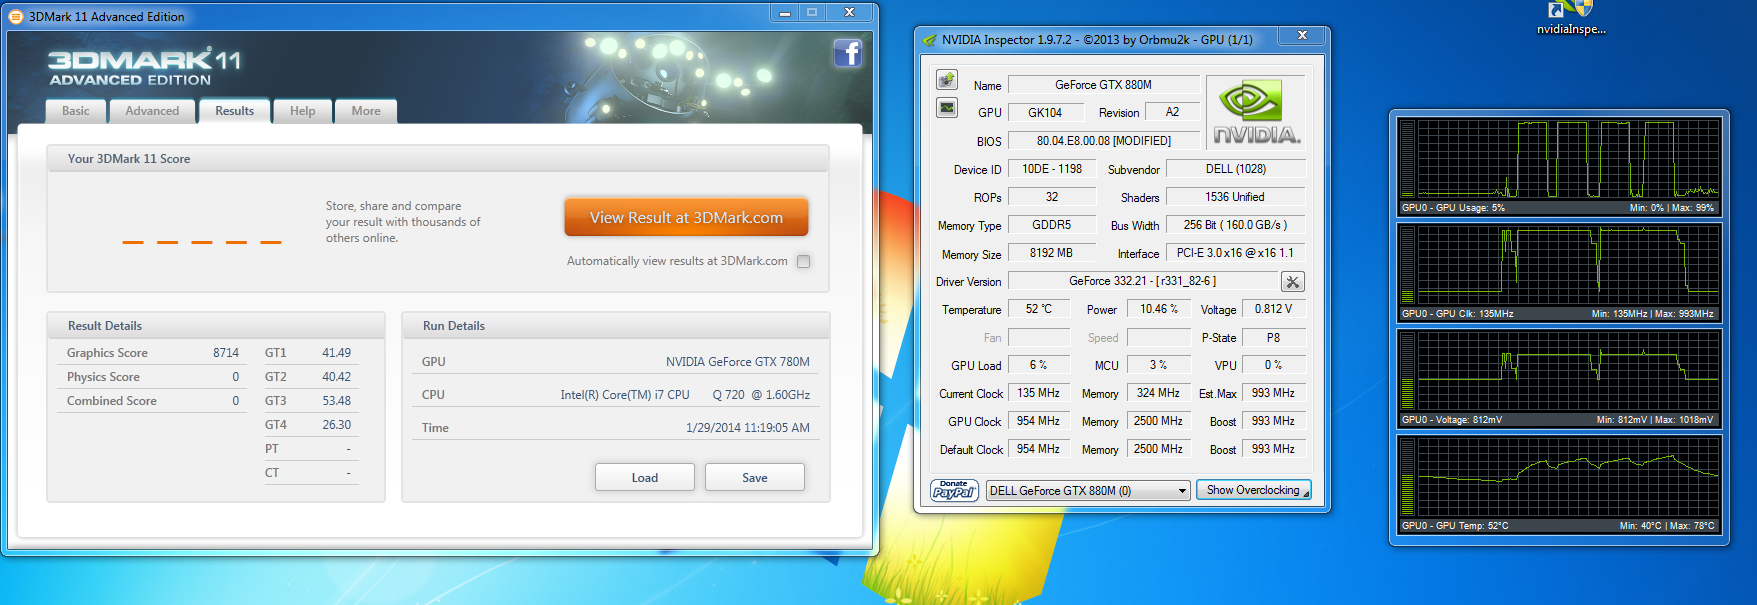Open the More tab
Screen dimensions: 1757x605
tap(366, 111)
